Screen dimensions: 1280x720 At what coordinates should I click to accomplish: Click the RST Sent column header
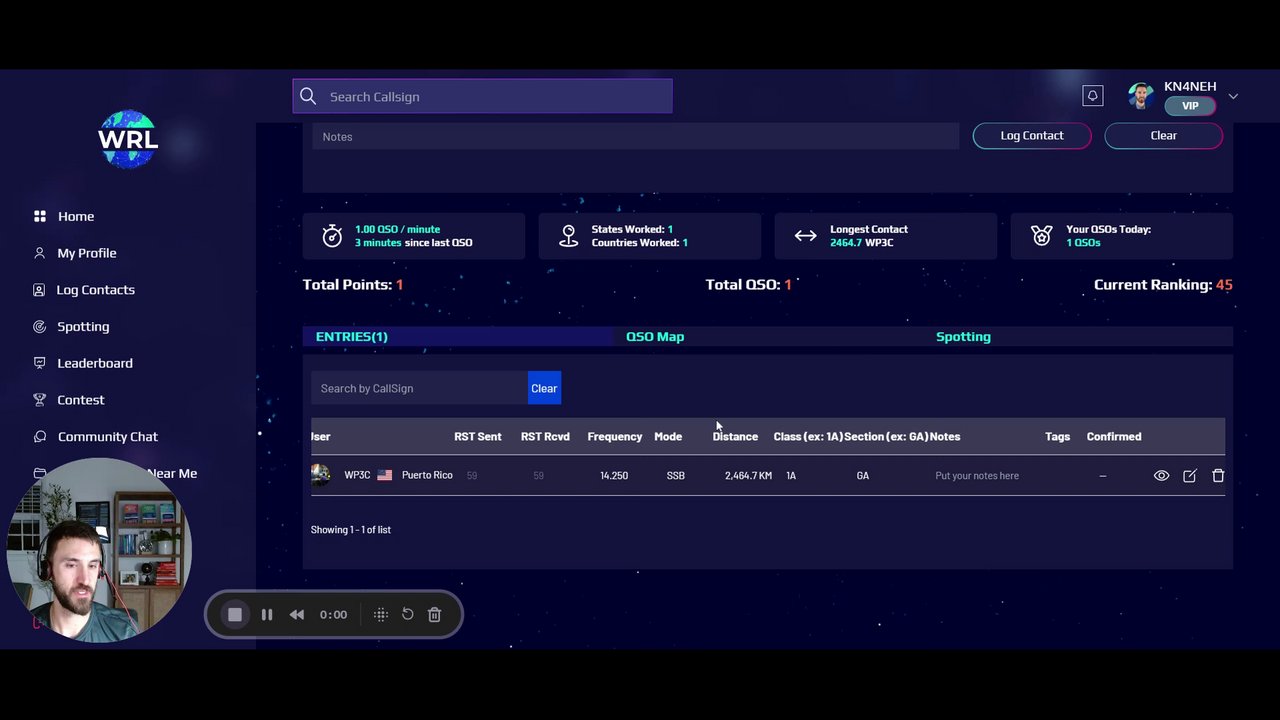tap(477, 436)
